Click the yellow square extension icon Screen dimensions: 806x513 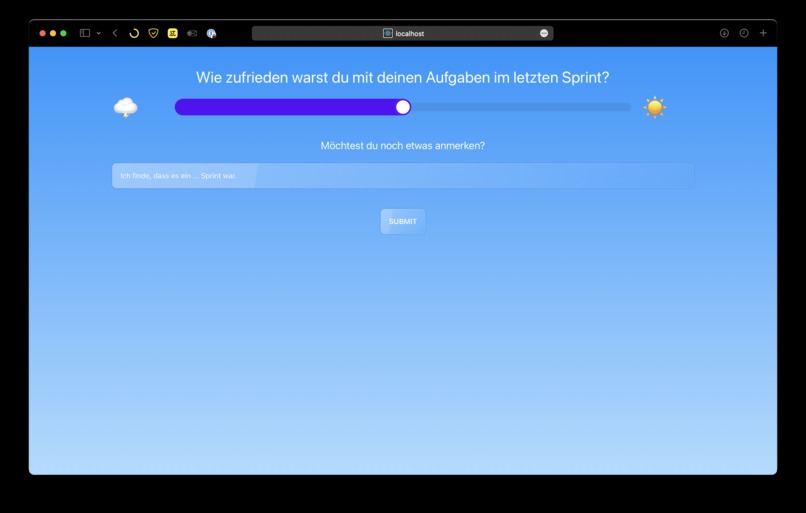173,33
